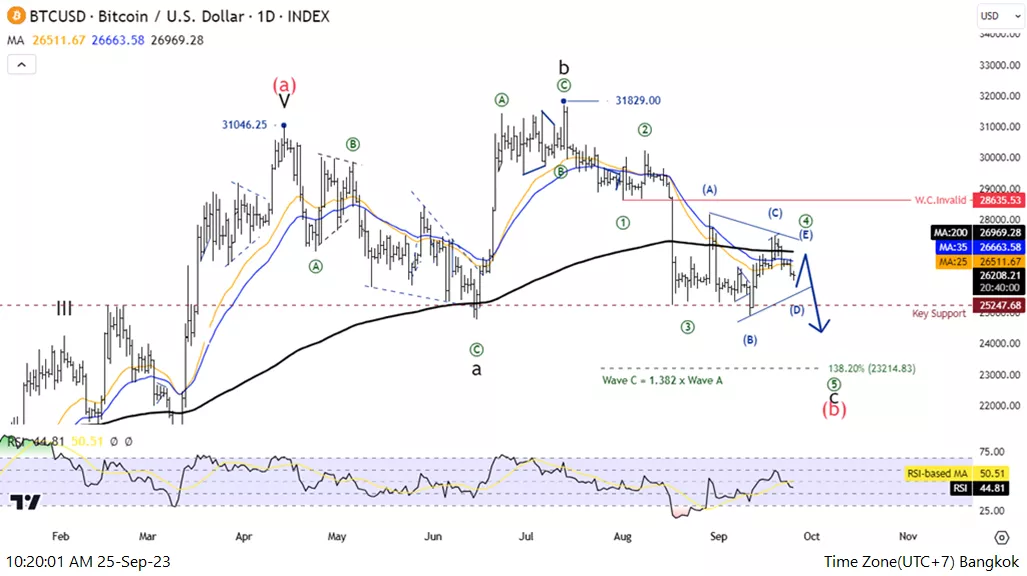Screen dimensions: 1027x576
Task: Select the RSI 44.81 value label
Action: (x=979, y=488)
